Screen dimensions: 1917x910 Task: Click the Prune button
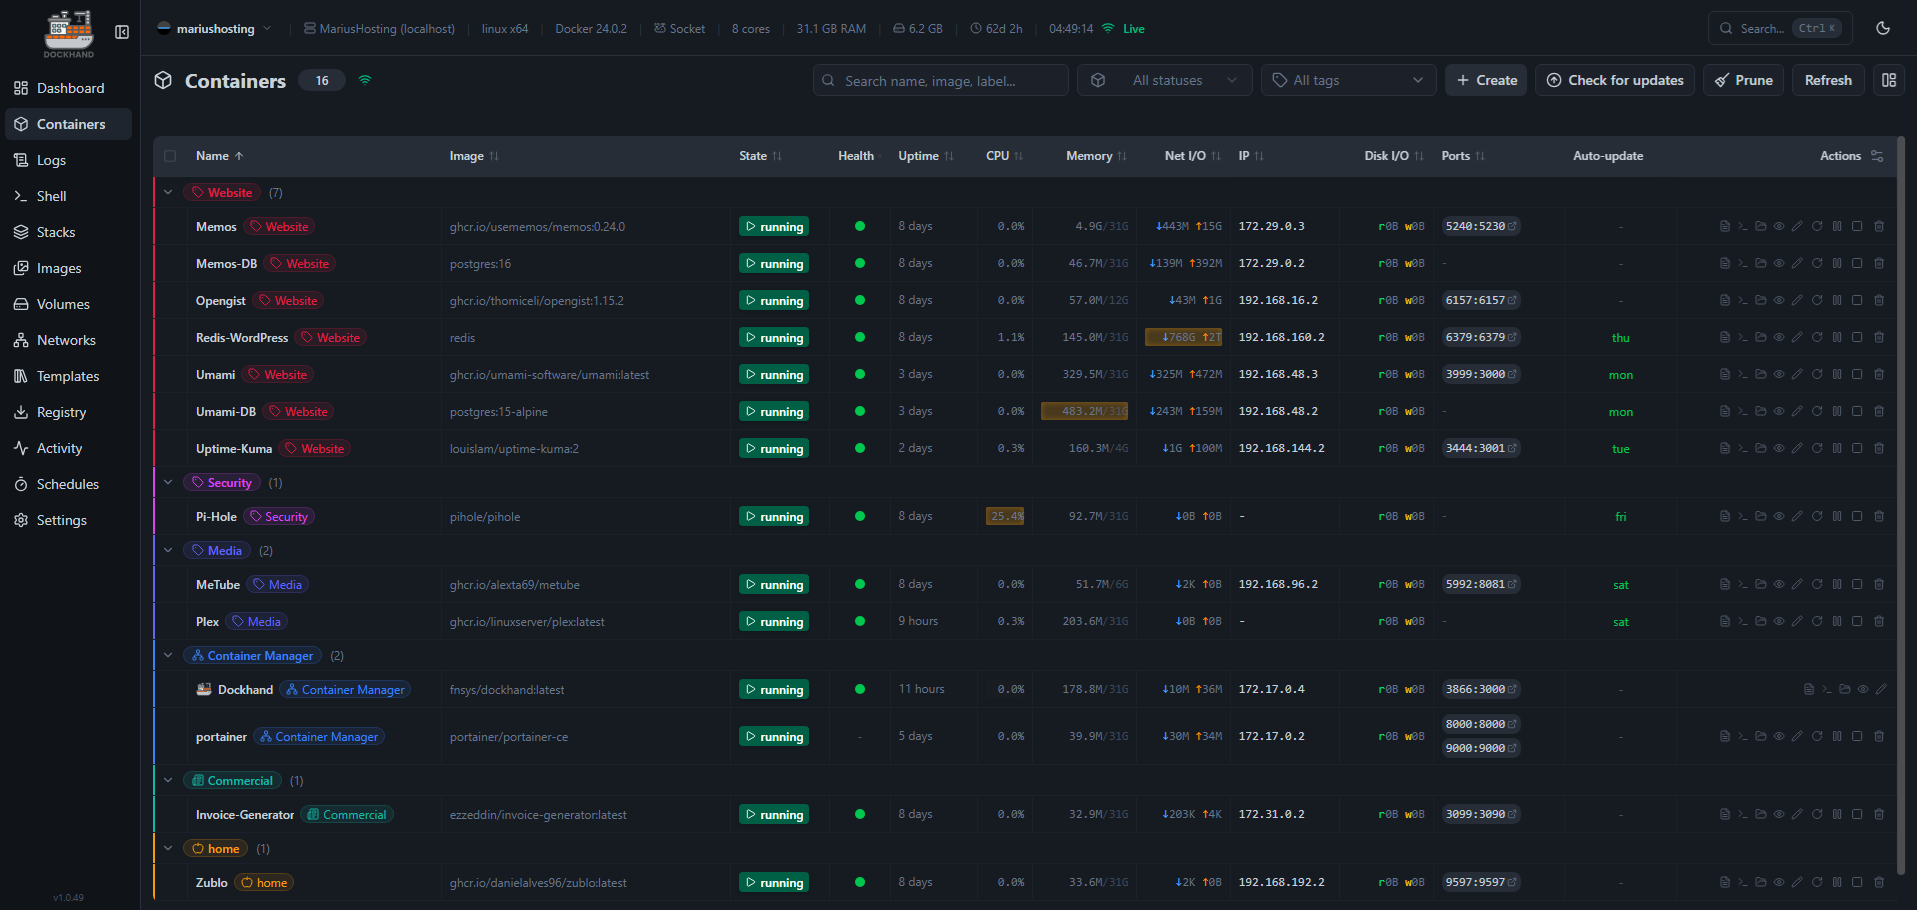(x=1744, y=81)
